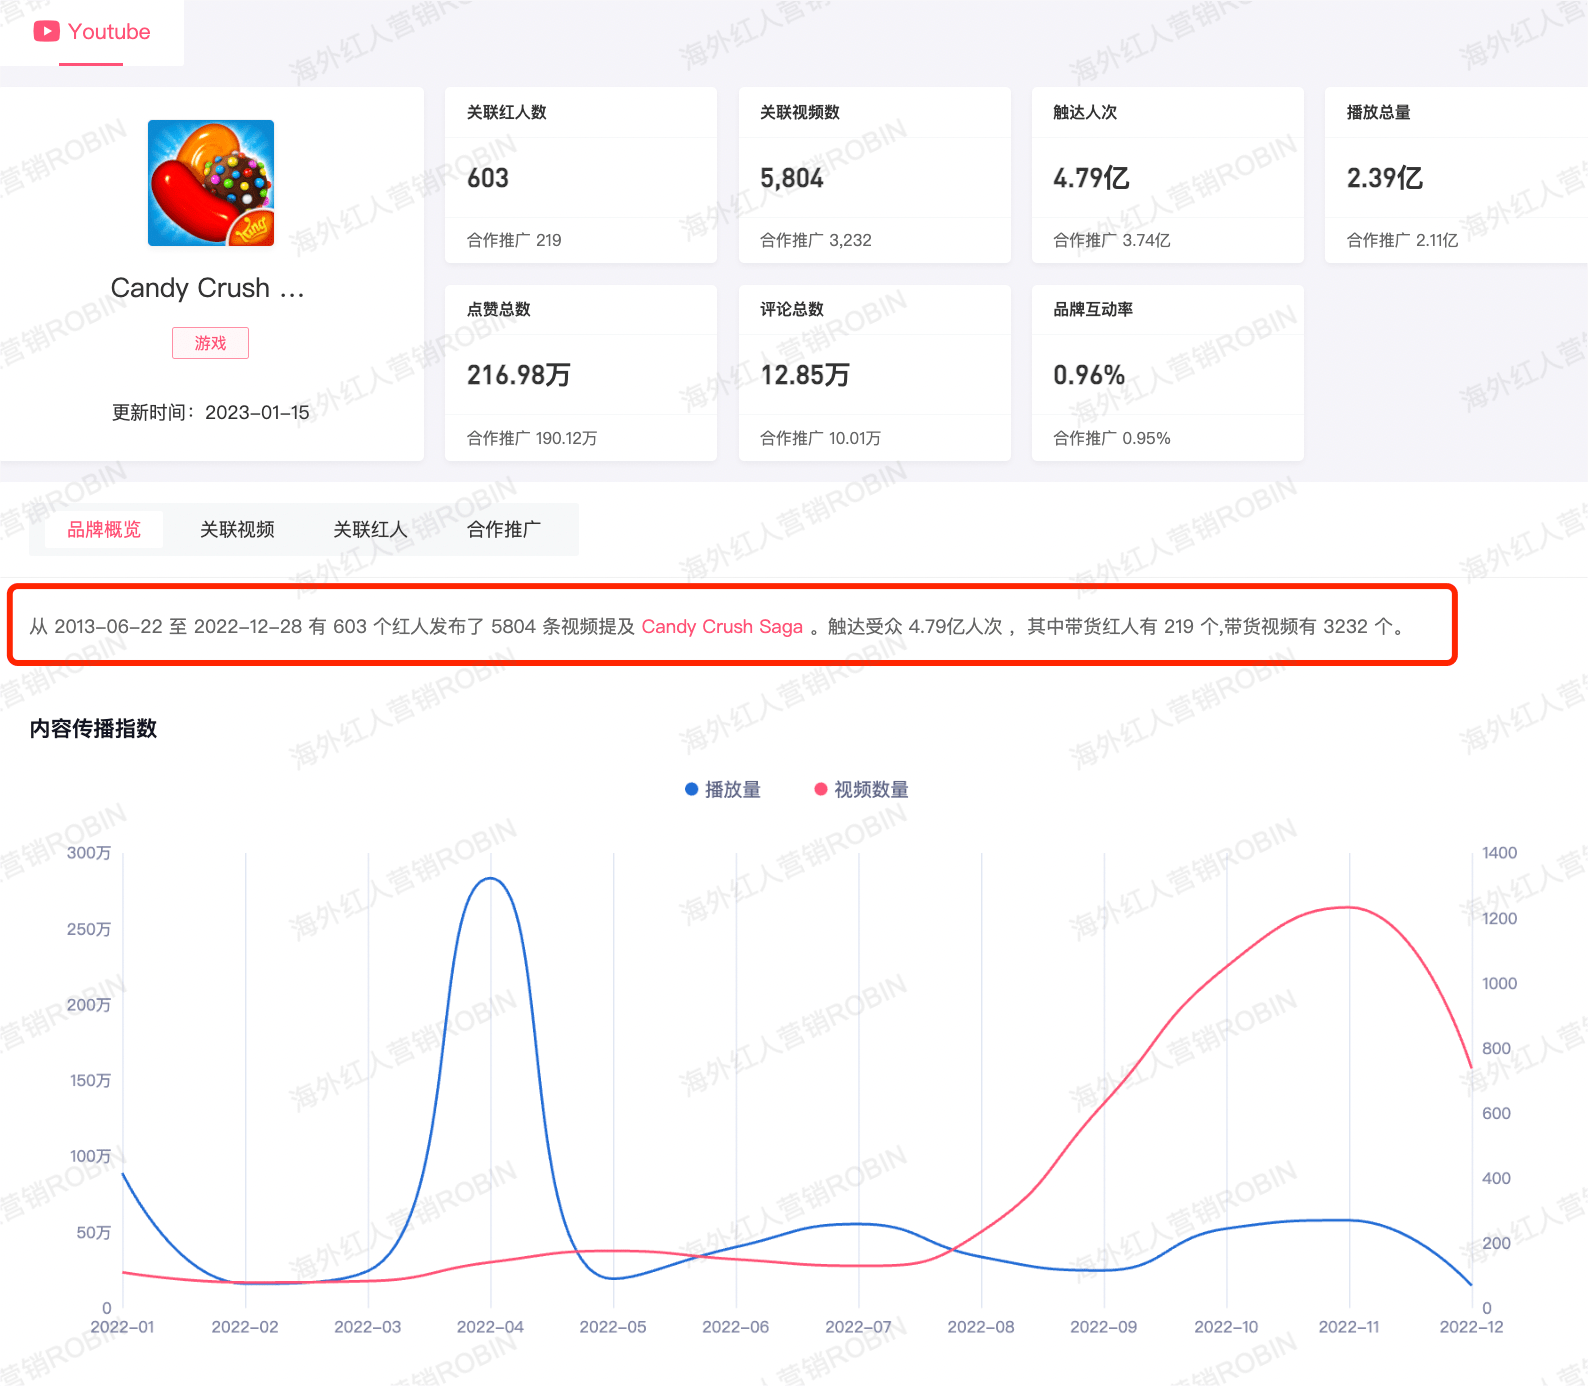Switch to the 关联视频 tab
Image resolution: width=1588 pixels, height=1386 pixels.
tap(237, 529)
